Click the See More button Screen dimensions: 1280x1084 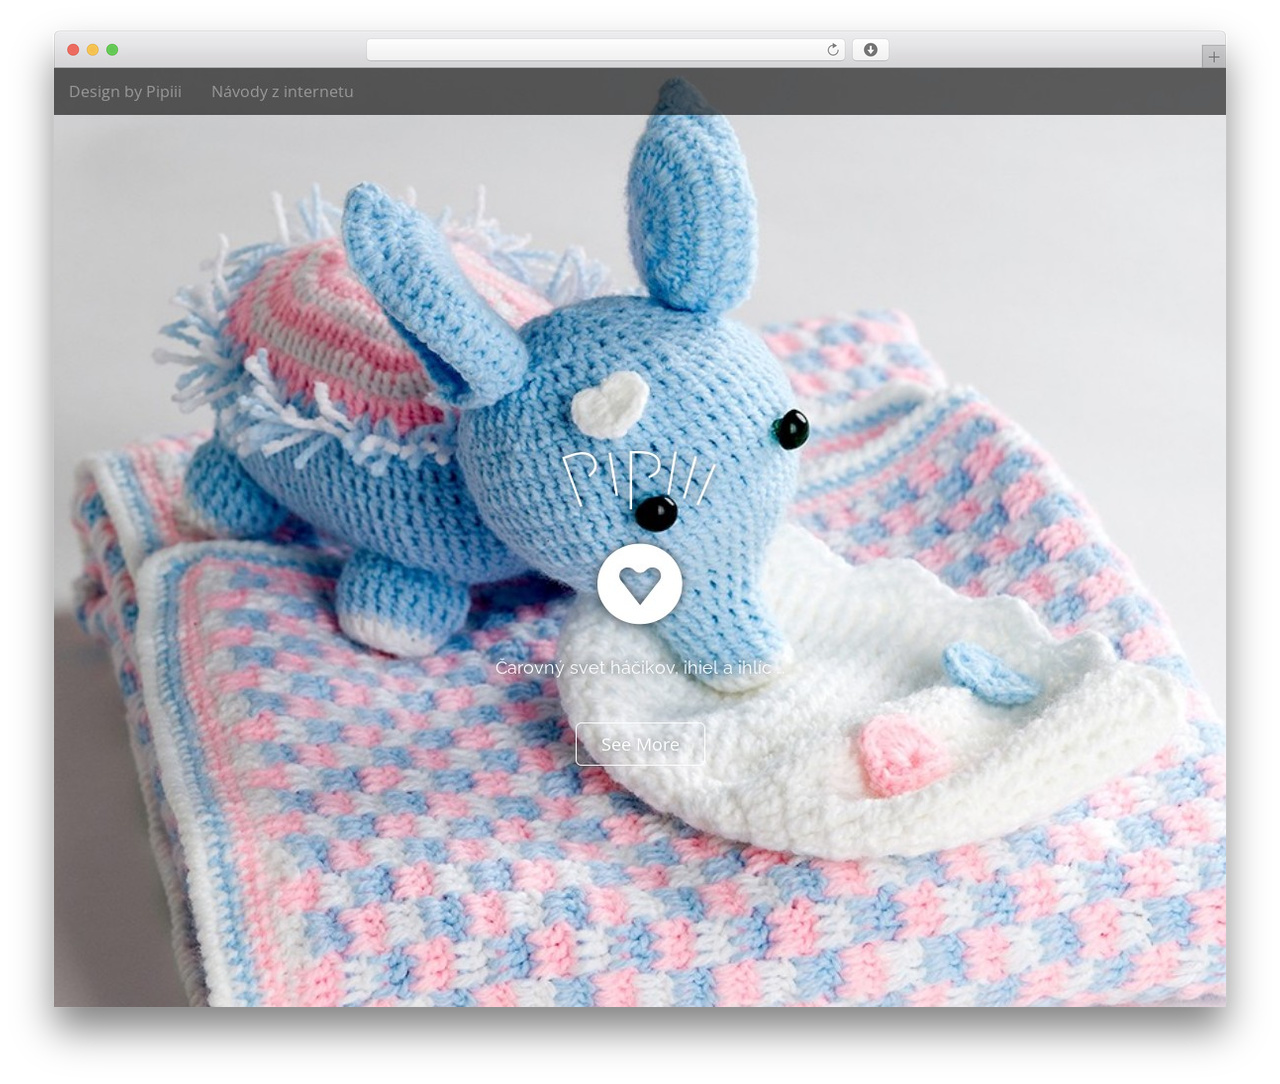click(x=640, y=744)
